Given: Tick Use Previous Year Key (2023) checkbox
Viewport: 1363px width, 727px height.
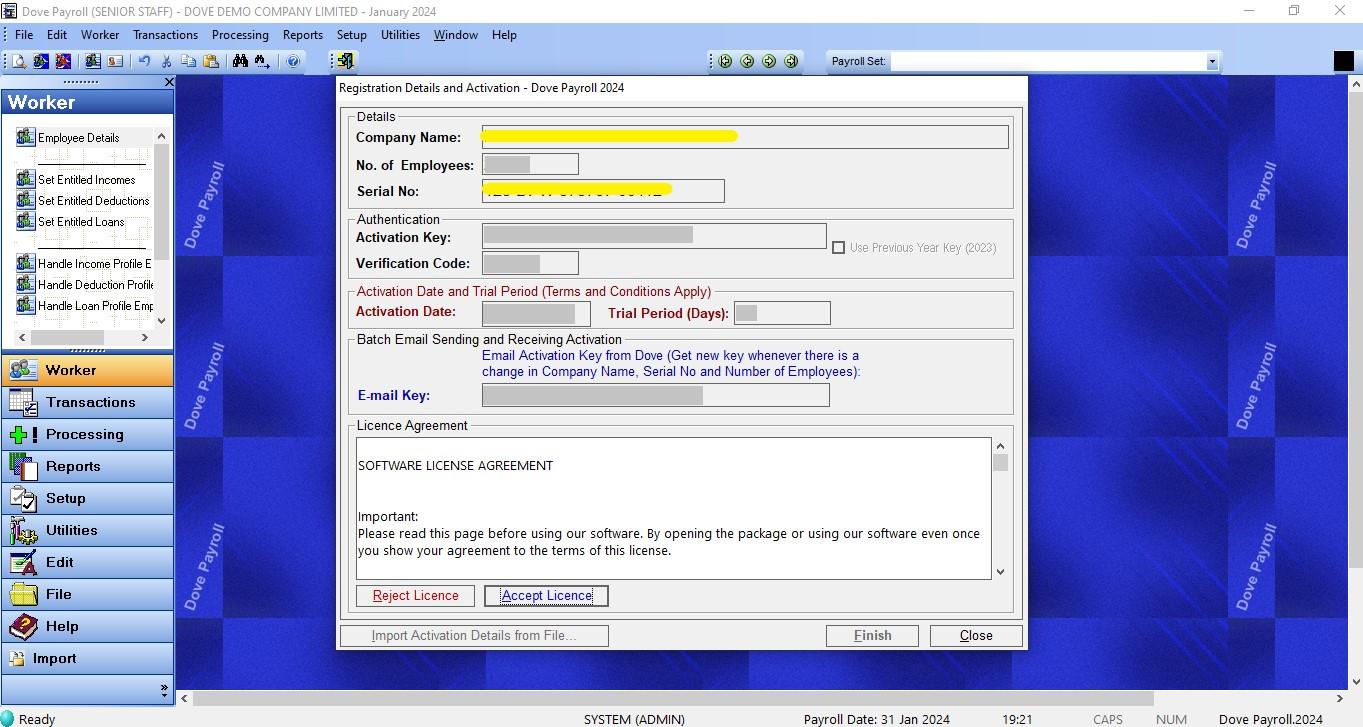Looking at the screenshot, I should tap(839, 247).
